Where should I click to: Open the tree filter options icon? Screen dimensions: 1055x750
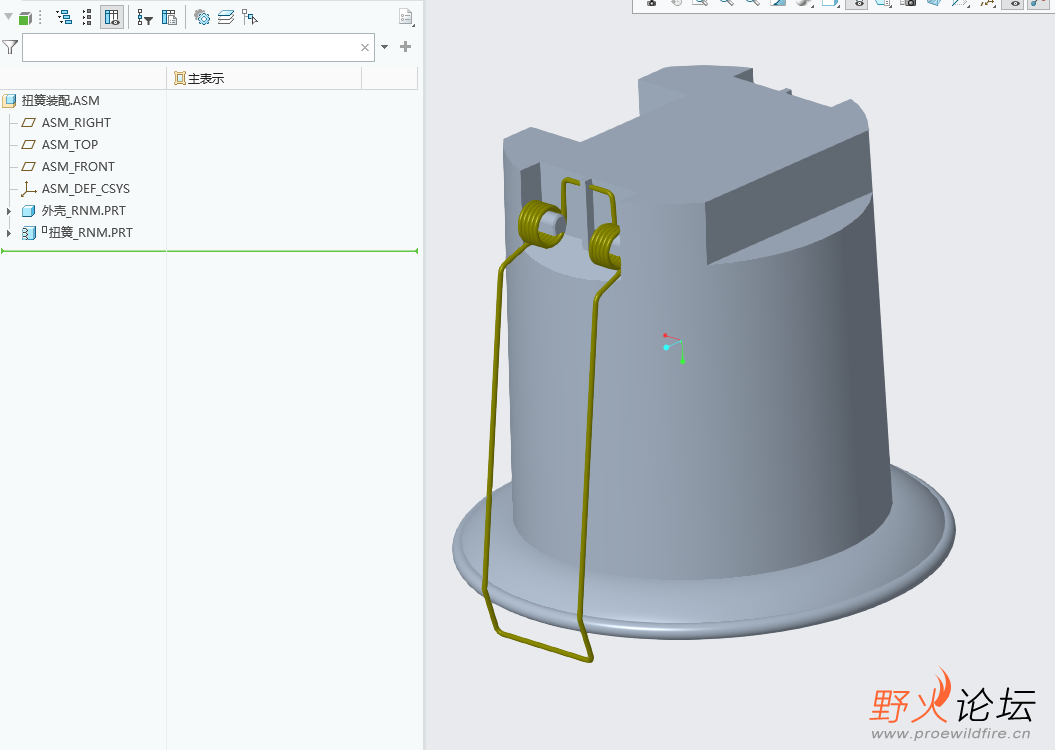tap(145, 17)
